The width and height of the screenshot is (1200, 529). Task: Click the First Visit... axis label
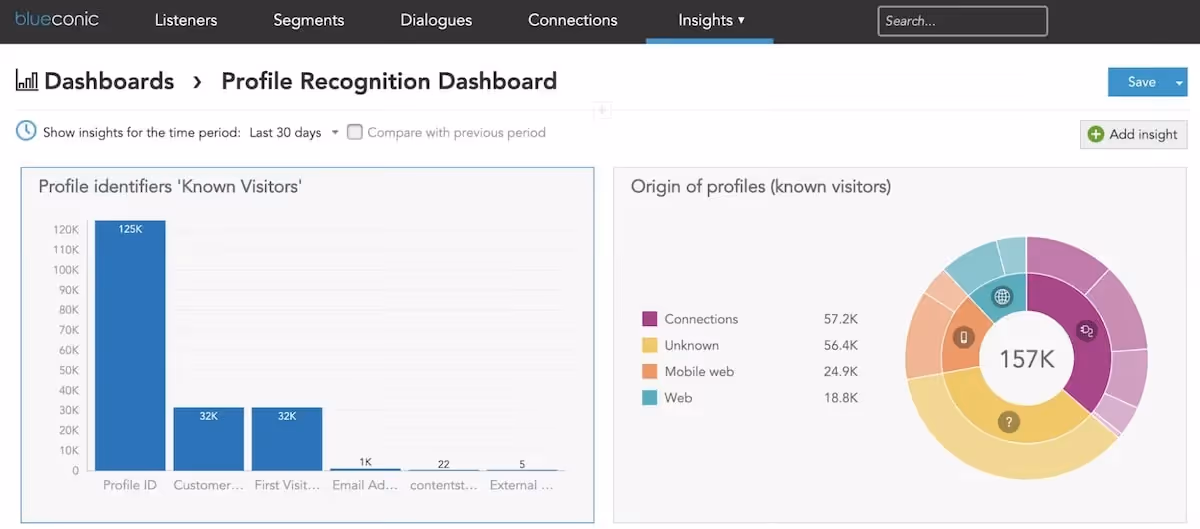pyautogui.click(x=287, y=486)
